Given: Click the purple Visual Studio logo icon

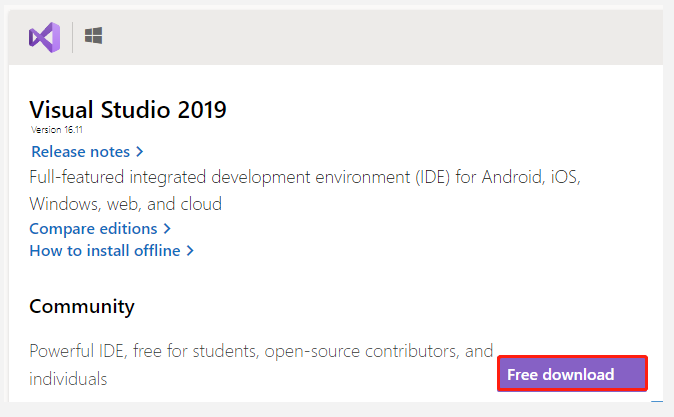Looking at the screenshot, I should tap(45, 37).
